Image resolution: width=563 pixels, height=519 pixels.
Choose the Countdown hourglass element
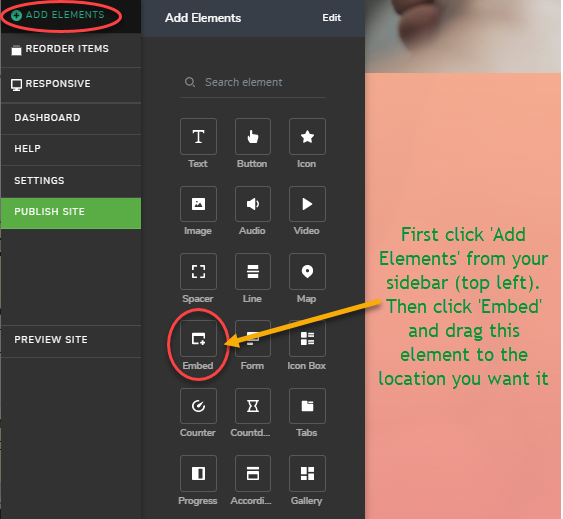(x=253, y=406)
